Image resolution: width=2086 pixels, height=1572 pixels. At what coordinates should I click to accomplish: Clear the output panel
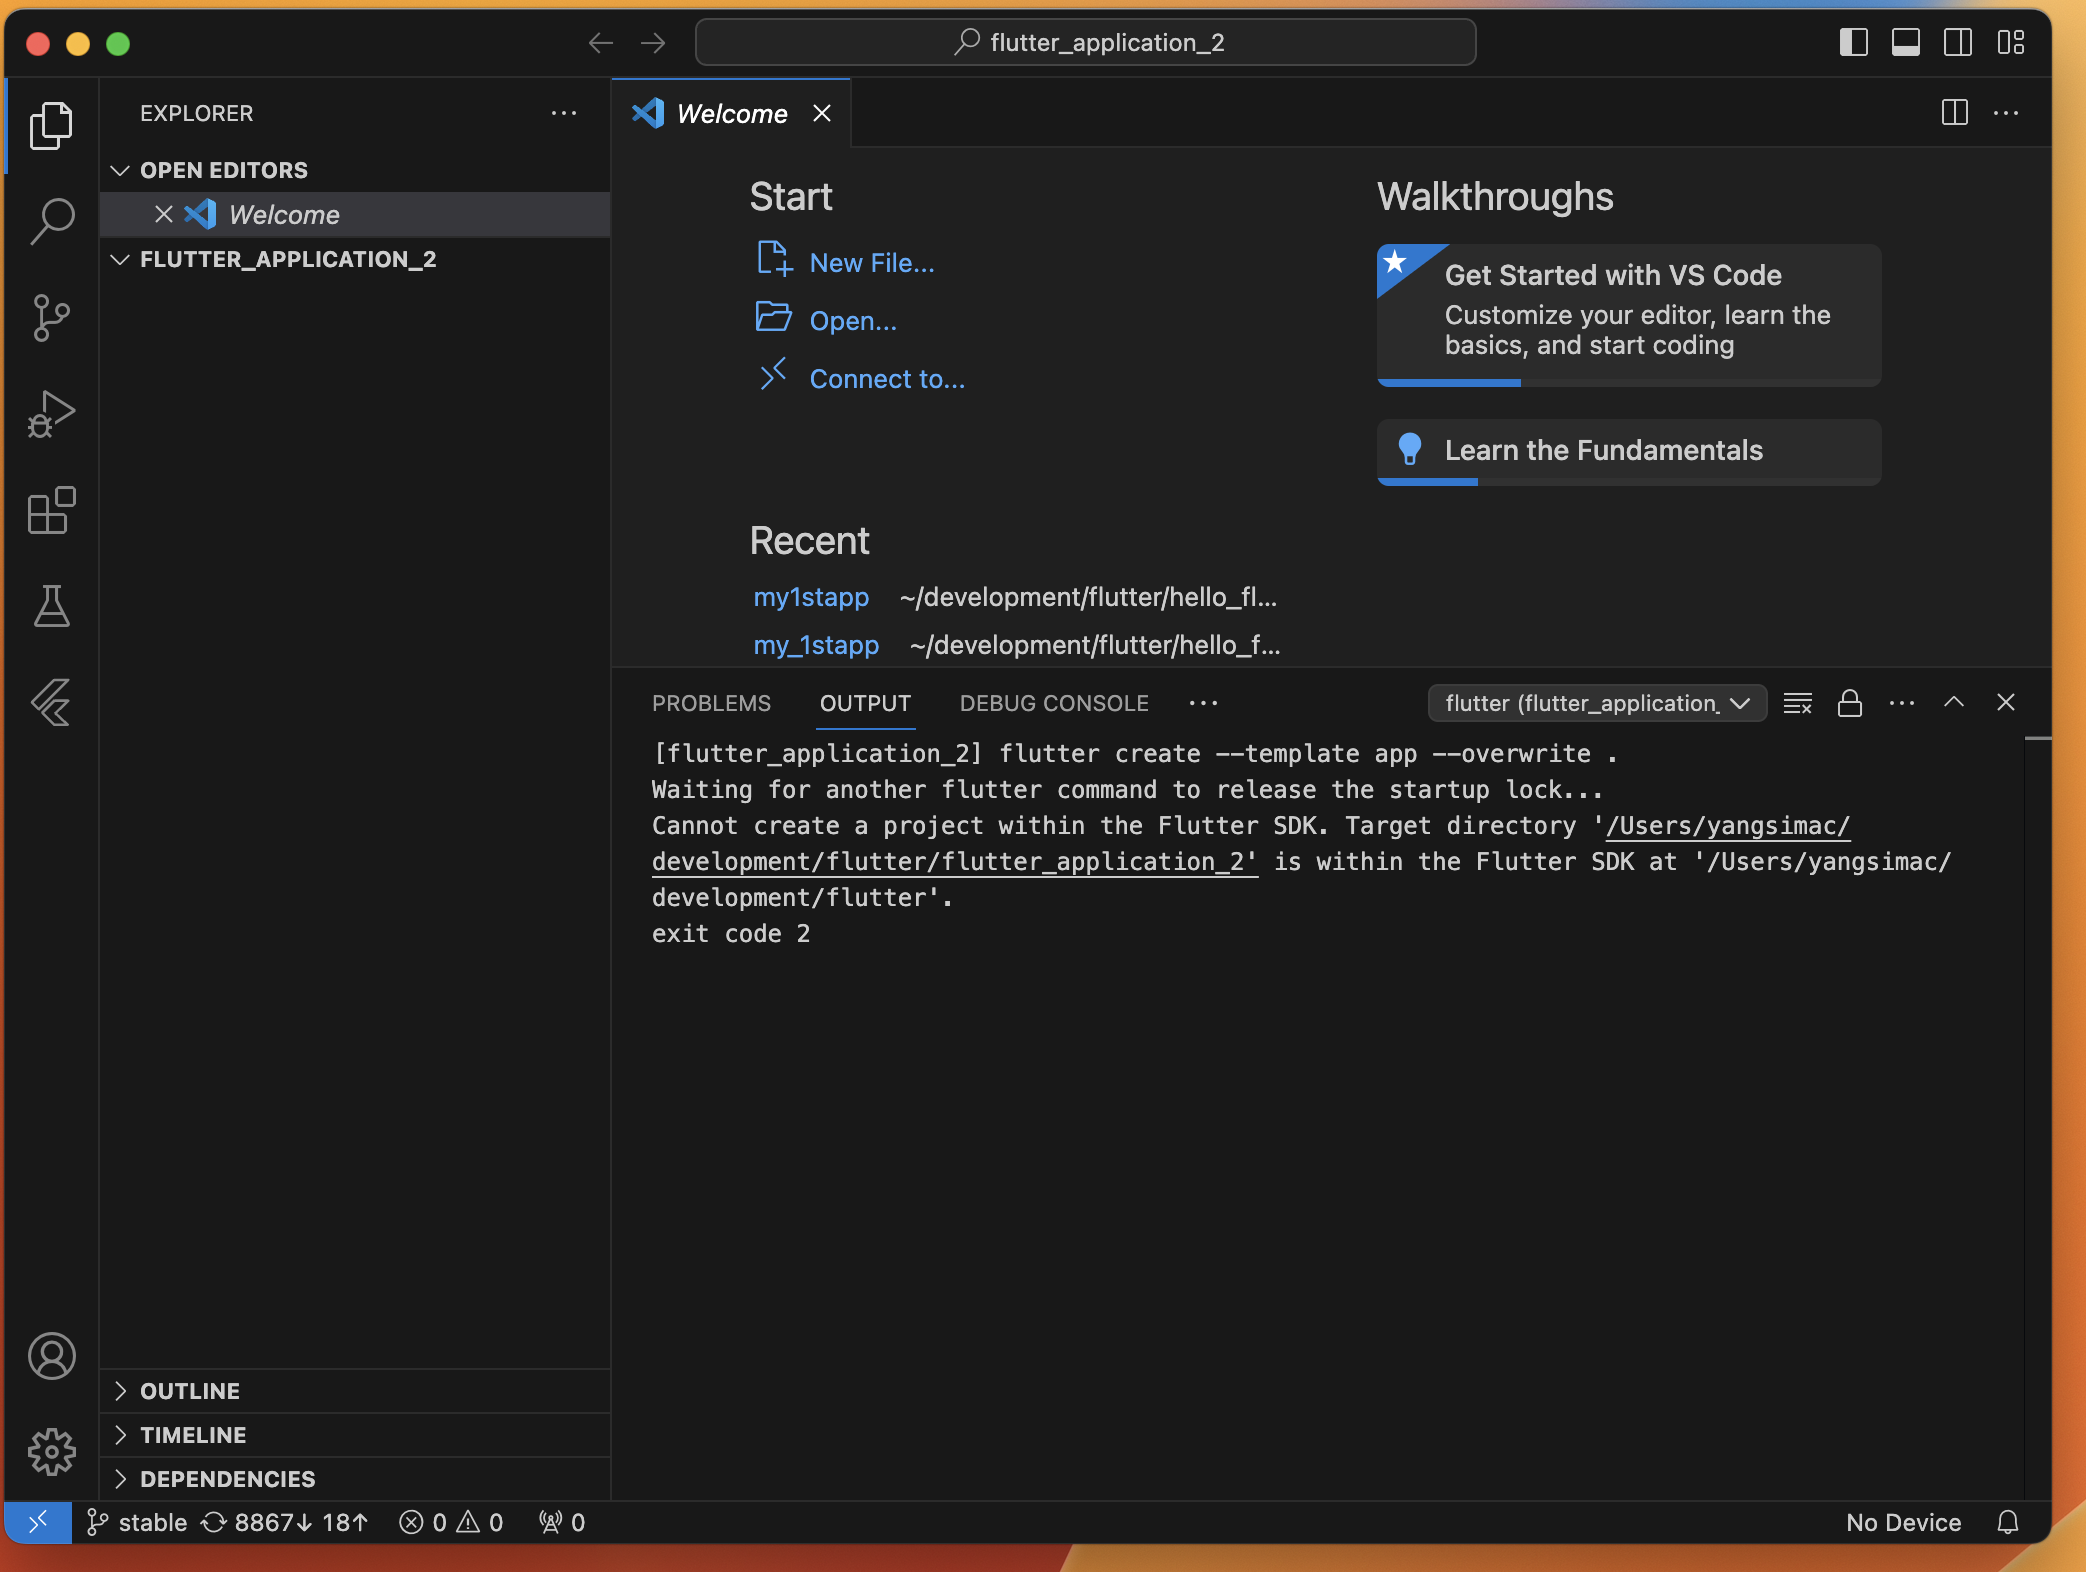pyautogui.click(x=1797, y=703)
